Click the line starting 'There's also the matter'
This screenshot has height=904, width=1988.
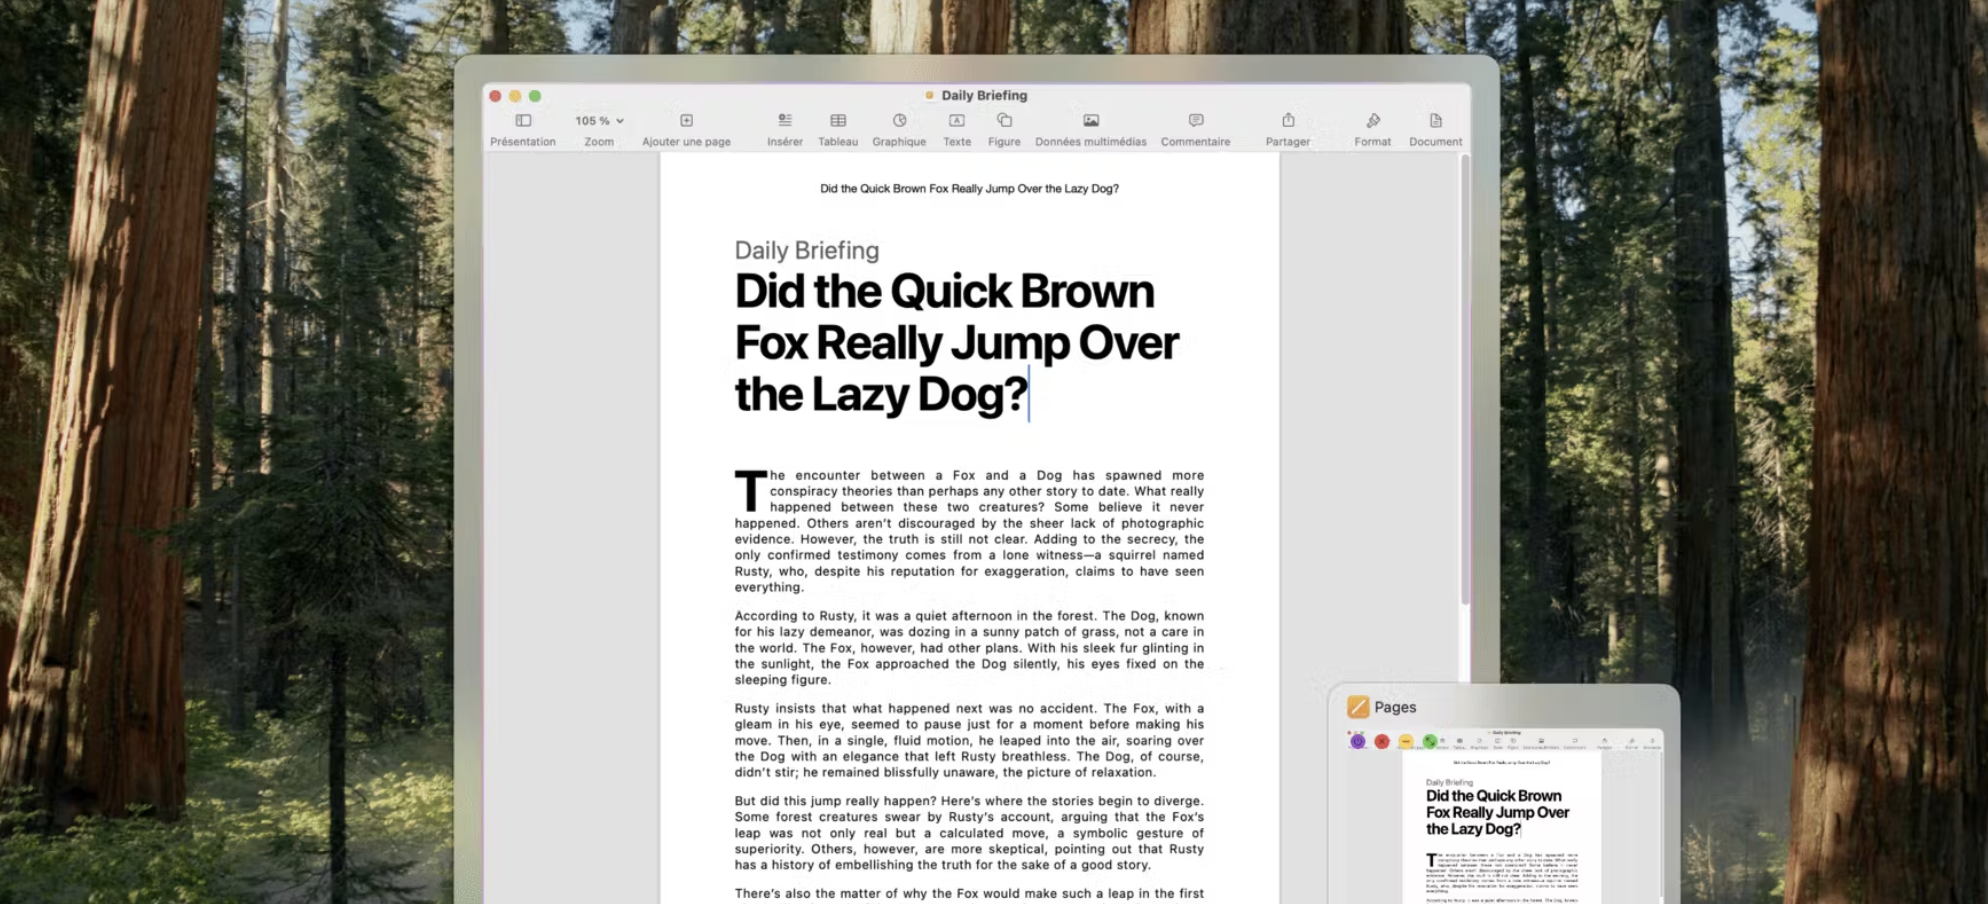pyautogui.click(x=969, y=893)
